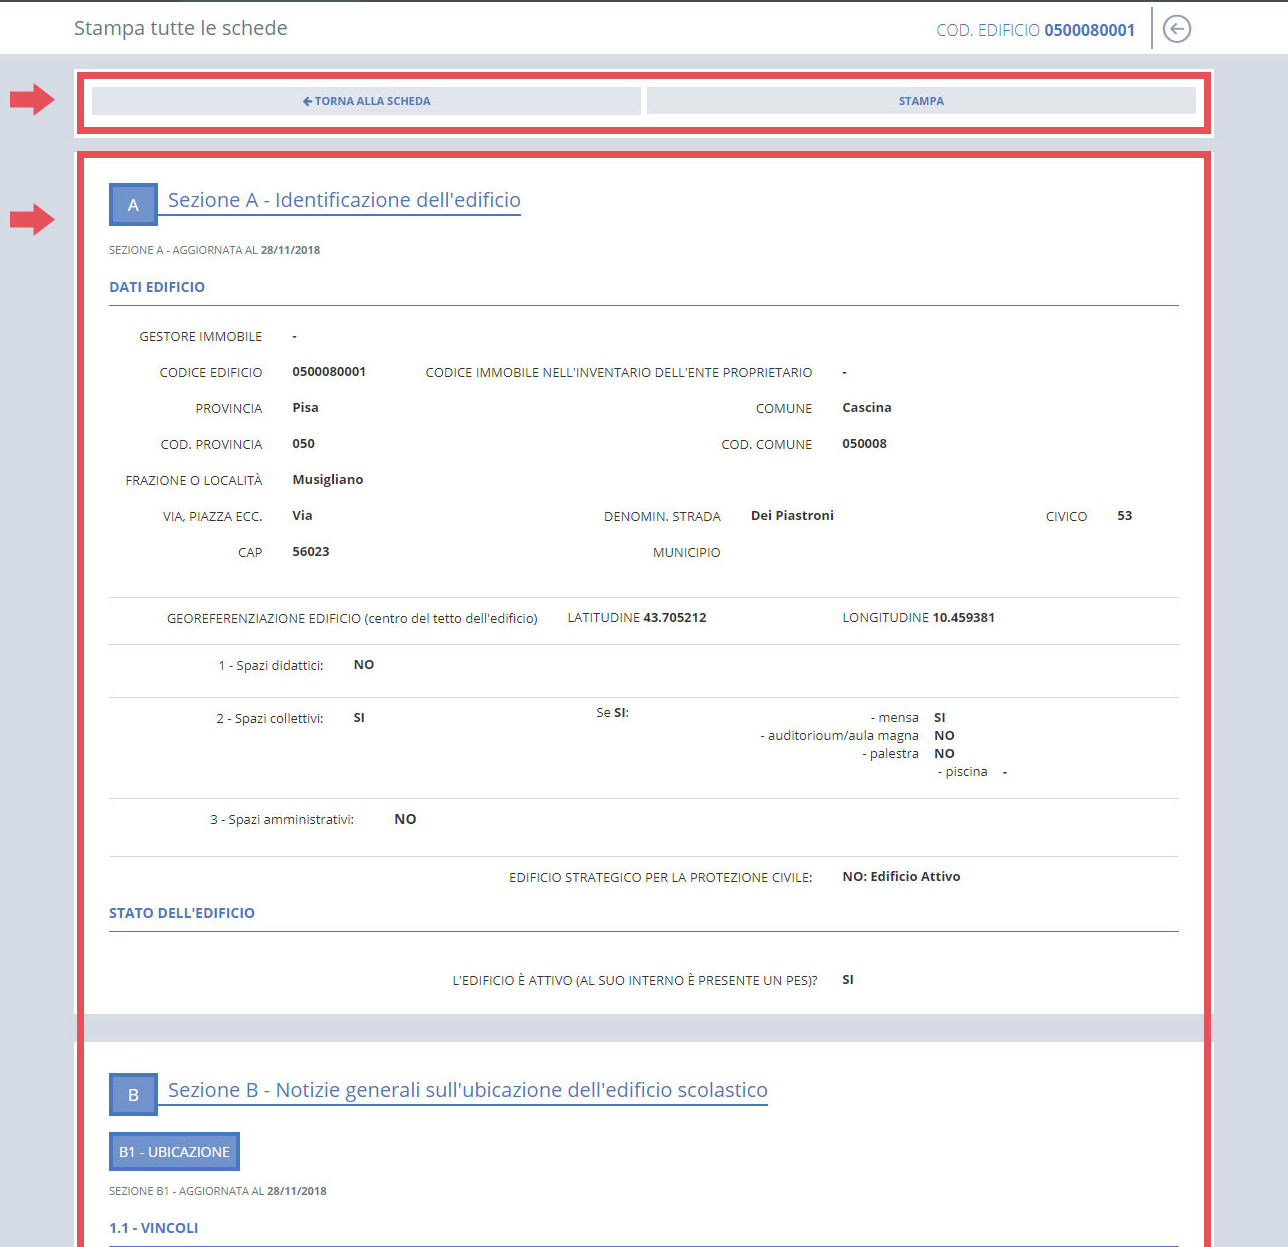1288x1247 pixels.
Task: Click the 1.1 - VINCOLI heading
Action: point(154,1228)
